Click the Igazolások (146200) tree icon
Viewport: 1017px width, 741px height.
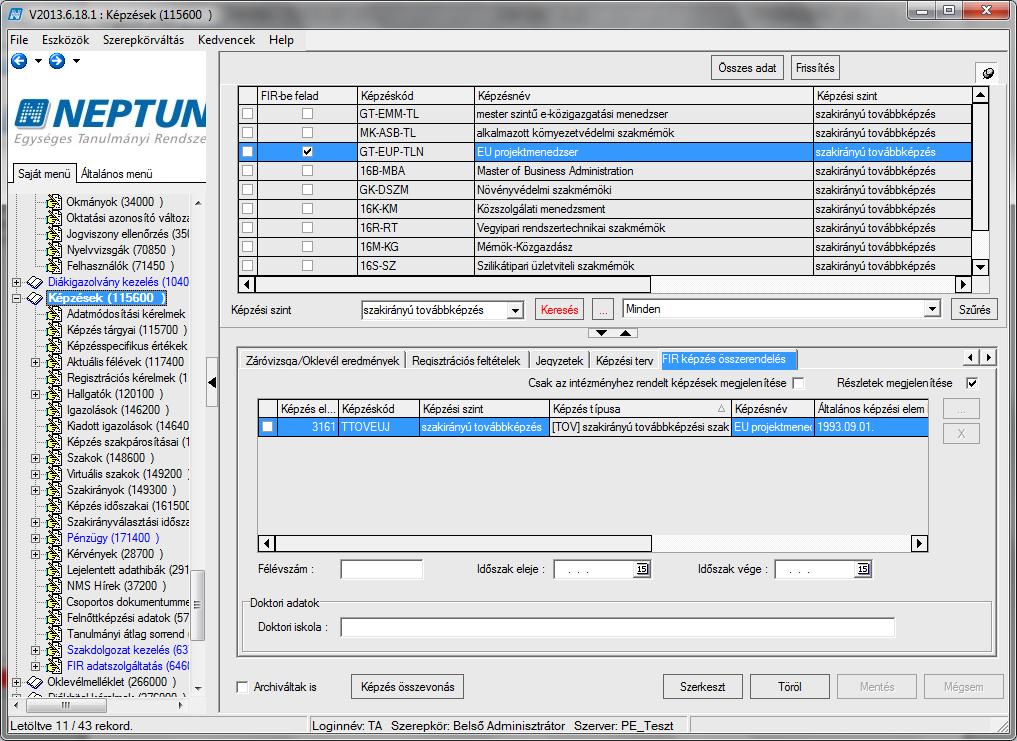click(54, 410)
